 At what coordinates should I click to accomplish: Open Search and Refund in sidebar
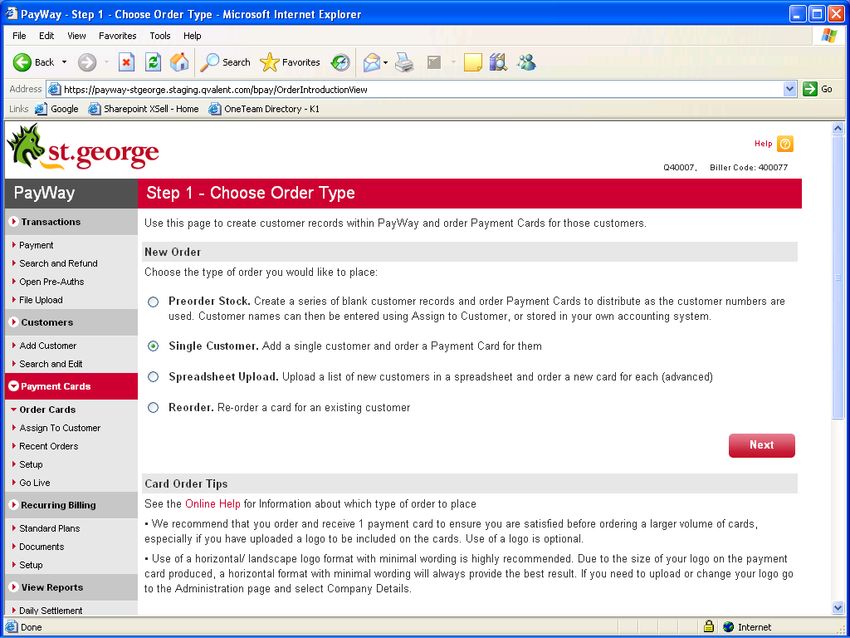(x=58, y=263)
